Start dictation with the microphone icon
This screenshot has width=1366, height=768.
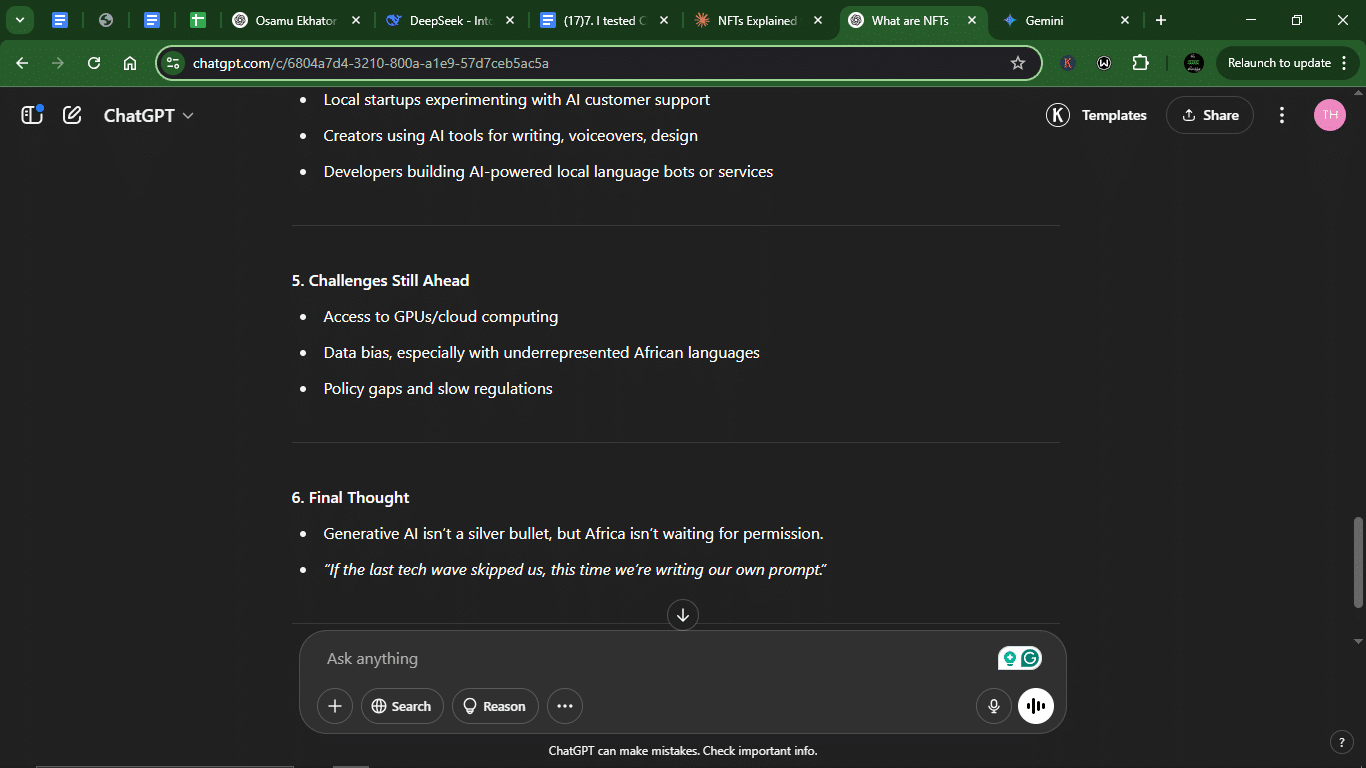coord(994,706)
